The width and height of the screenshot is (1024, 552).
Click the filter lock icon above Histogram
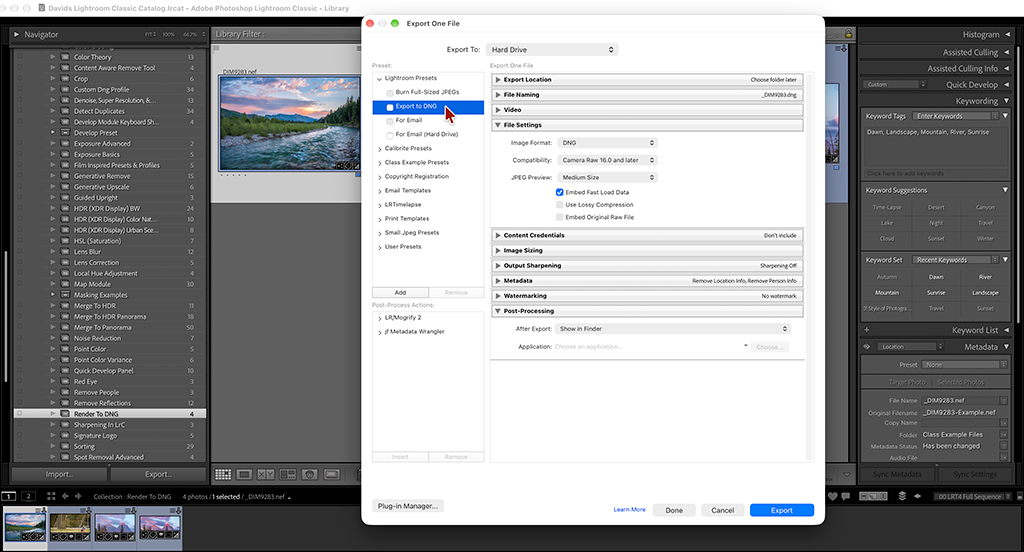[x=848, y=34]
